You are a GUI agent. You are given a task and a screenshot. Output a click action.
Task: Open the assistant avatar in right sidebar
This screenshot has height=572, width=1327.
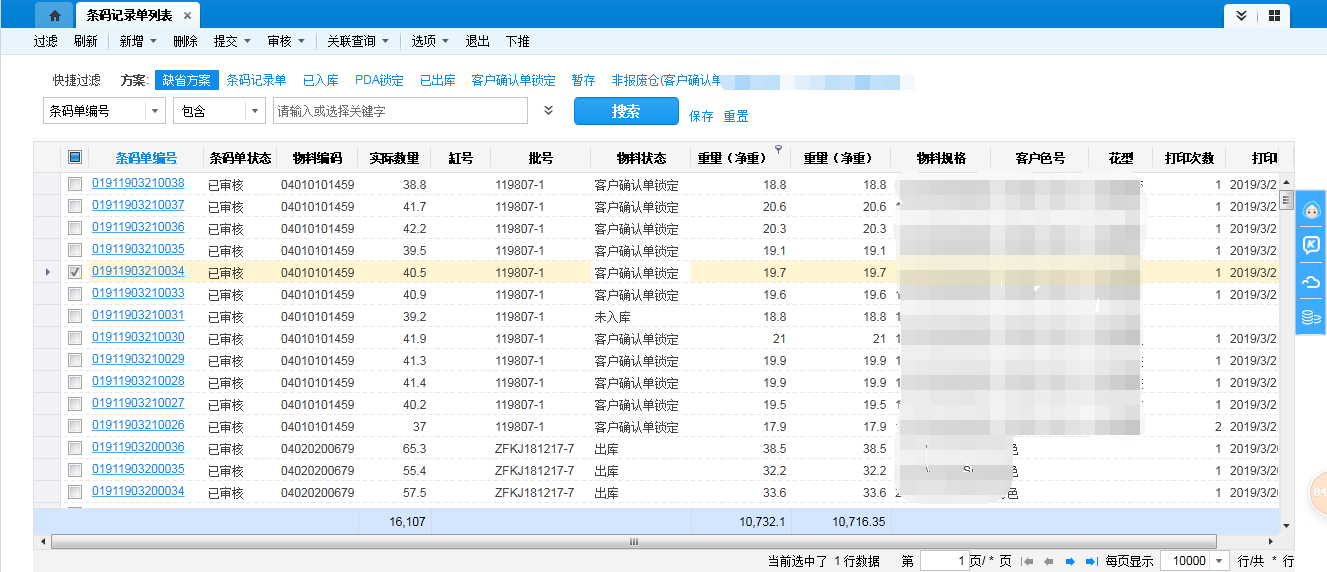pyautogui.click(x=1311, y=212)
